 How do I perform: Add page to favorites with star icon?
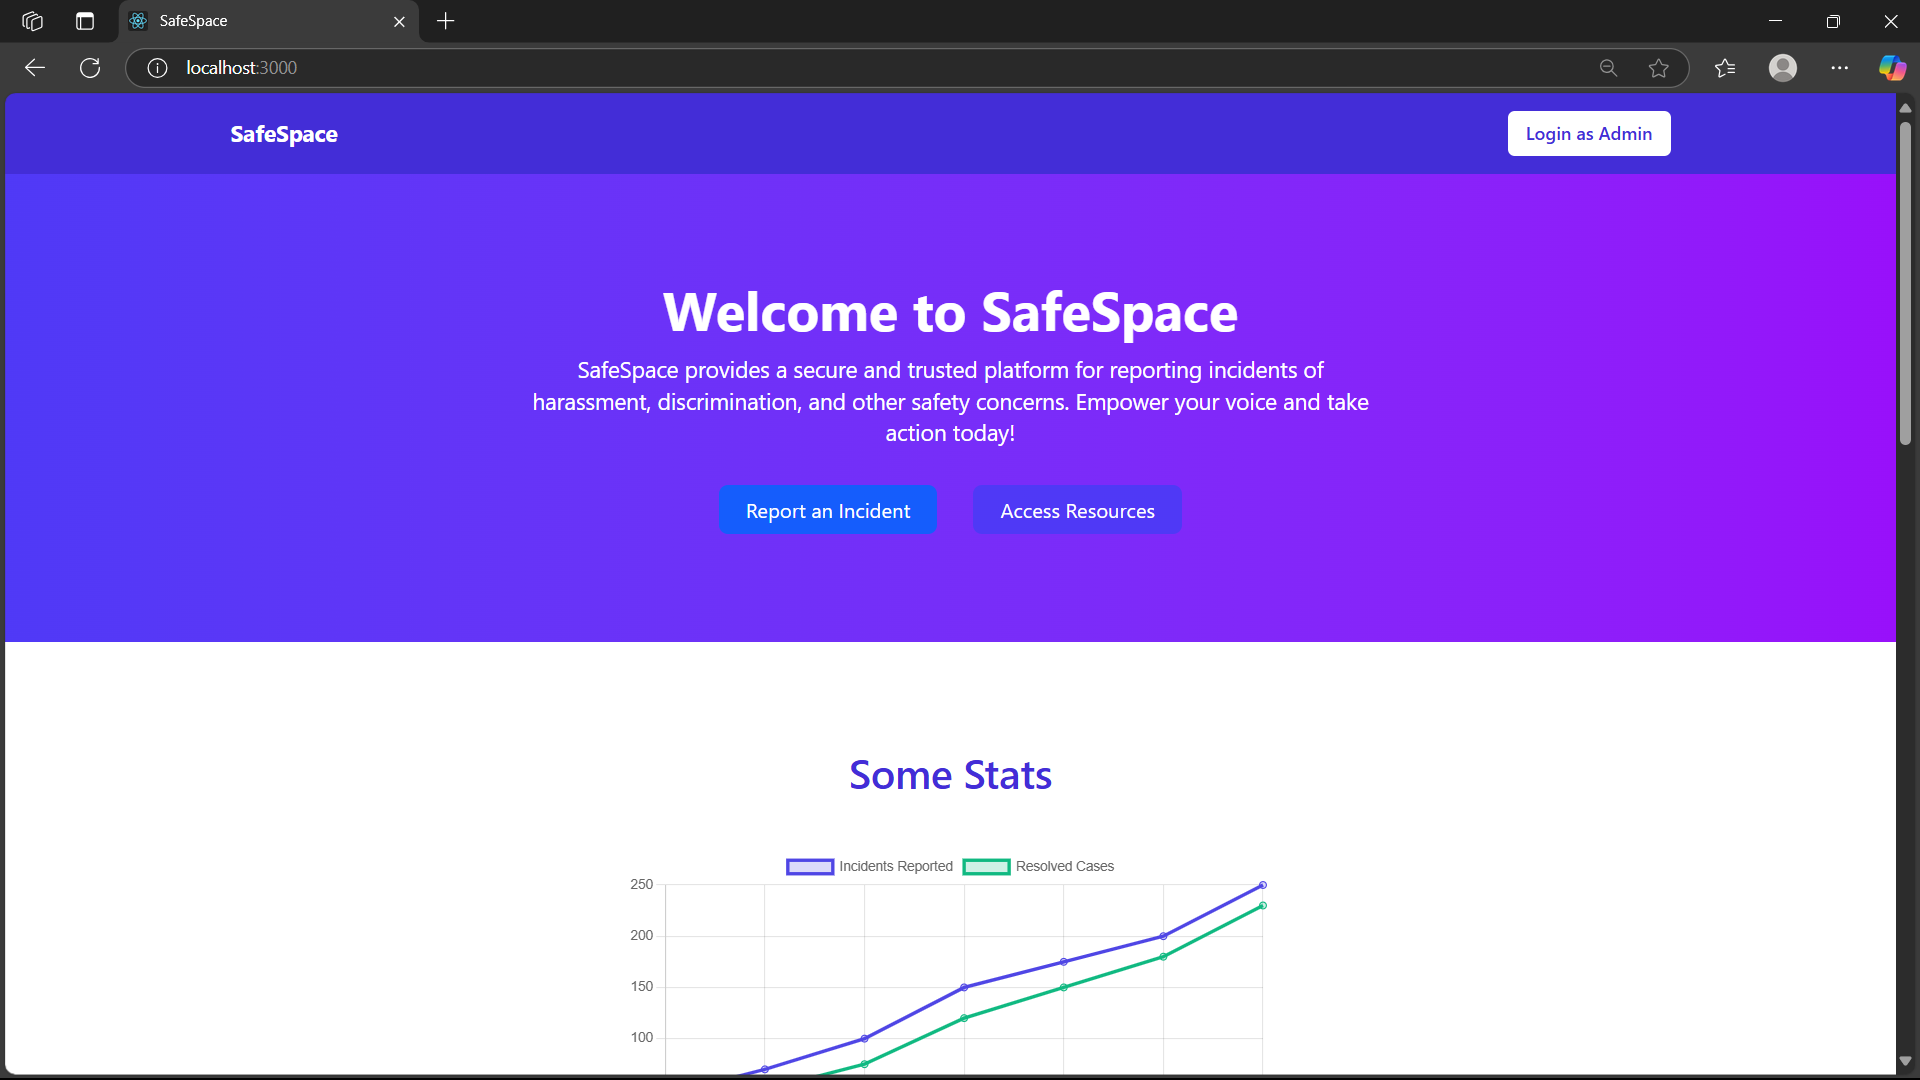(1659, 68)
